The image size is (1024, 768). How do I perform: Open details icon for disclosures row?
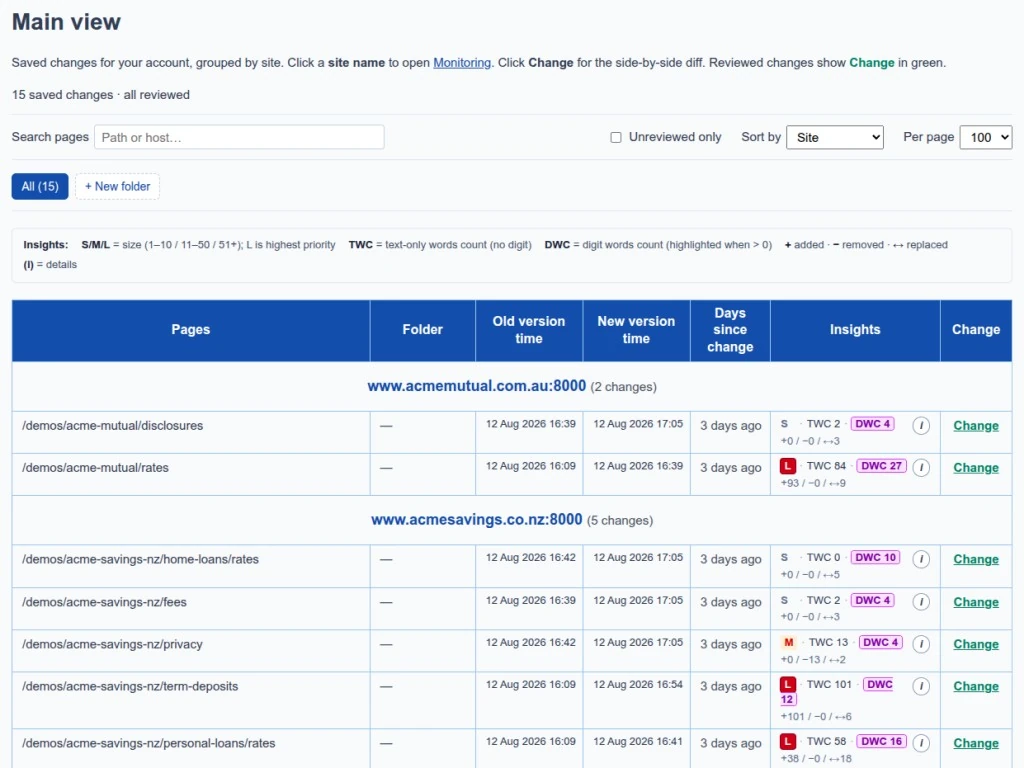pos(921,426)
